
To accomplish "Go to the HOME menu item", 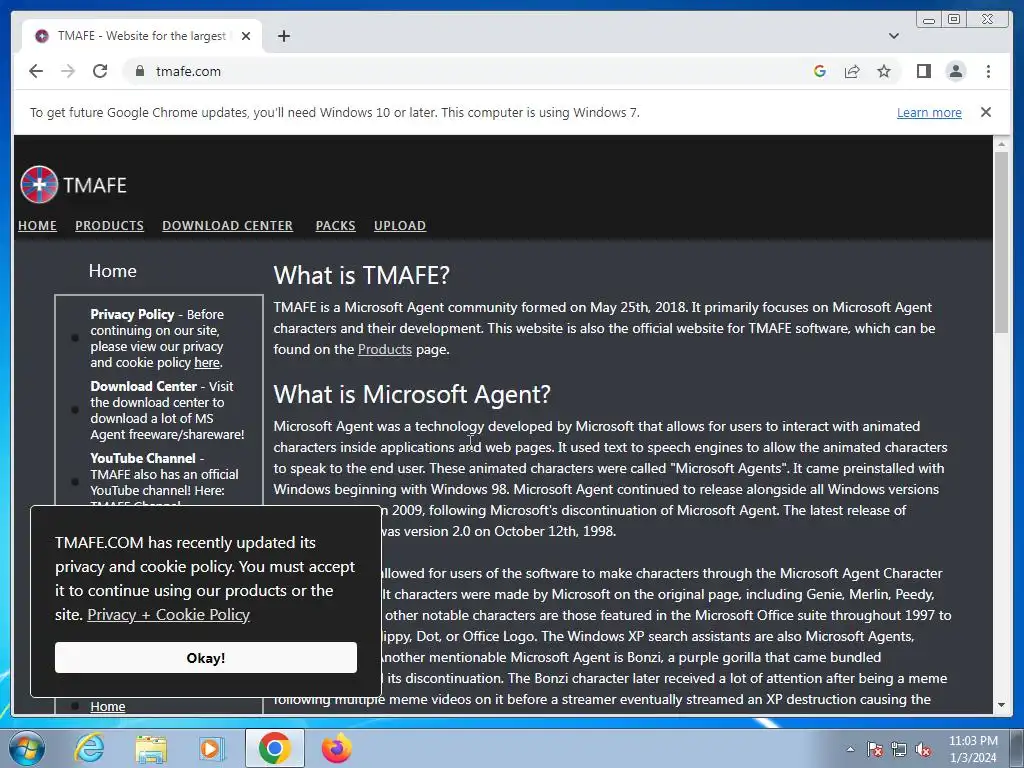I will pyautogui.click(x=37, y=225).
